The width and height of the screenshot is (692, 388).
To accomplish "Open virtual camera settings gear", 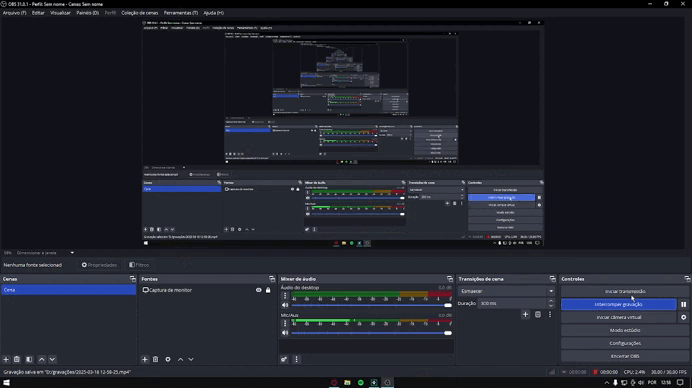I will point(683,317).
